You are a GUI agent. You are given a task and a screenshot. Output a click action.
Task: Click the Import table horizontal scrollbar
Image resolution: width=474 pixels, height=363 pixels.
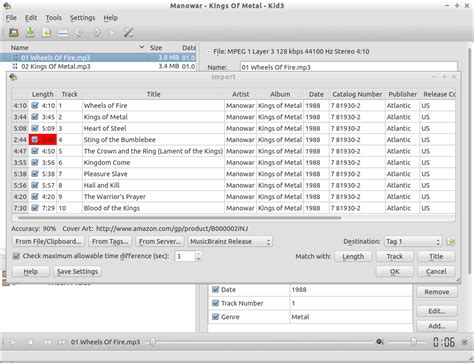180,218
